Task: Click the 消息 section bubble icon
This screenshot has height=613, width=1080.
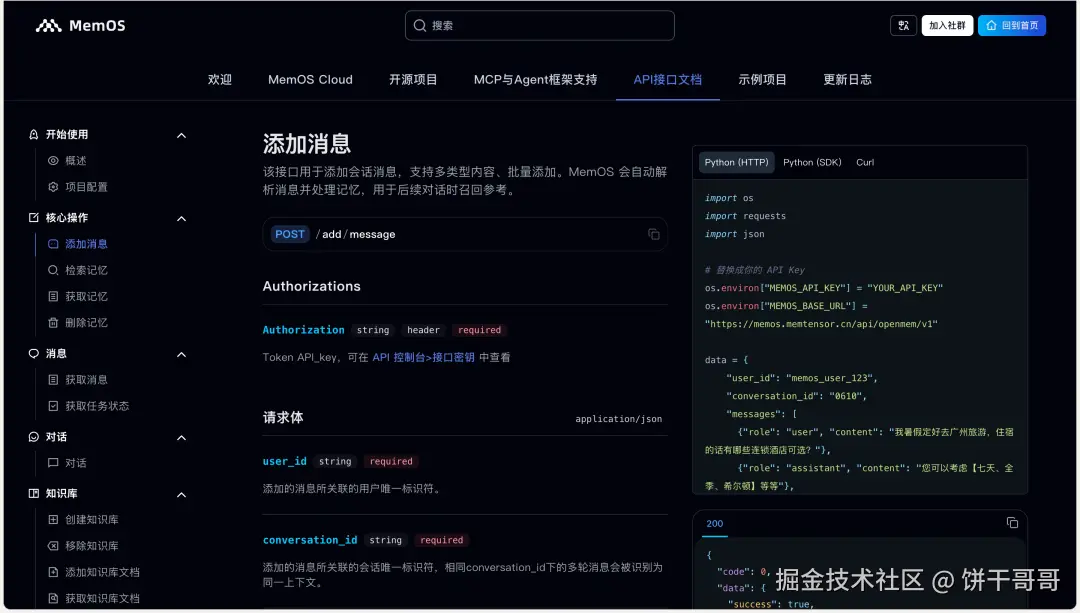Action: (34, 353)
